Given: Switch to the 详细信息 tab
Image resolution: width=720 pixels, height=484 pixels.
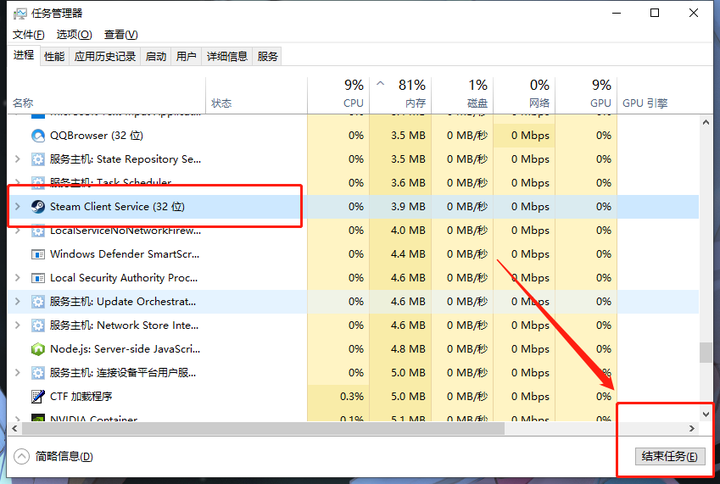Looking at the screenshot, I should click(227, 56).
